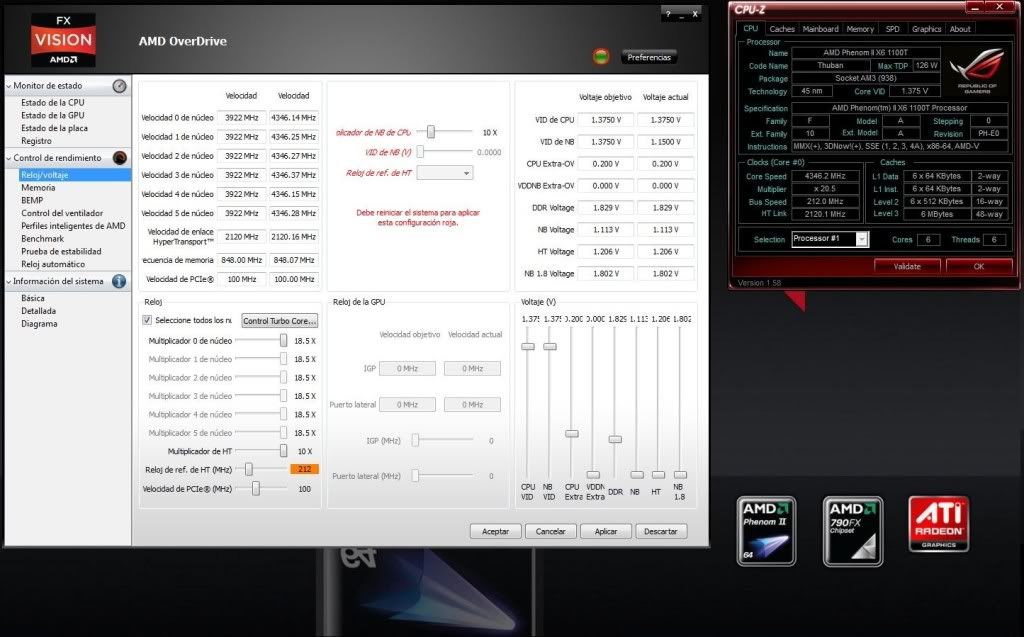Select Memoria in the sidebar
The height and width of the screenshot is (637, 1024).
pos(38,188)
